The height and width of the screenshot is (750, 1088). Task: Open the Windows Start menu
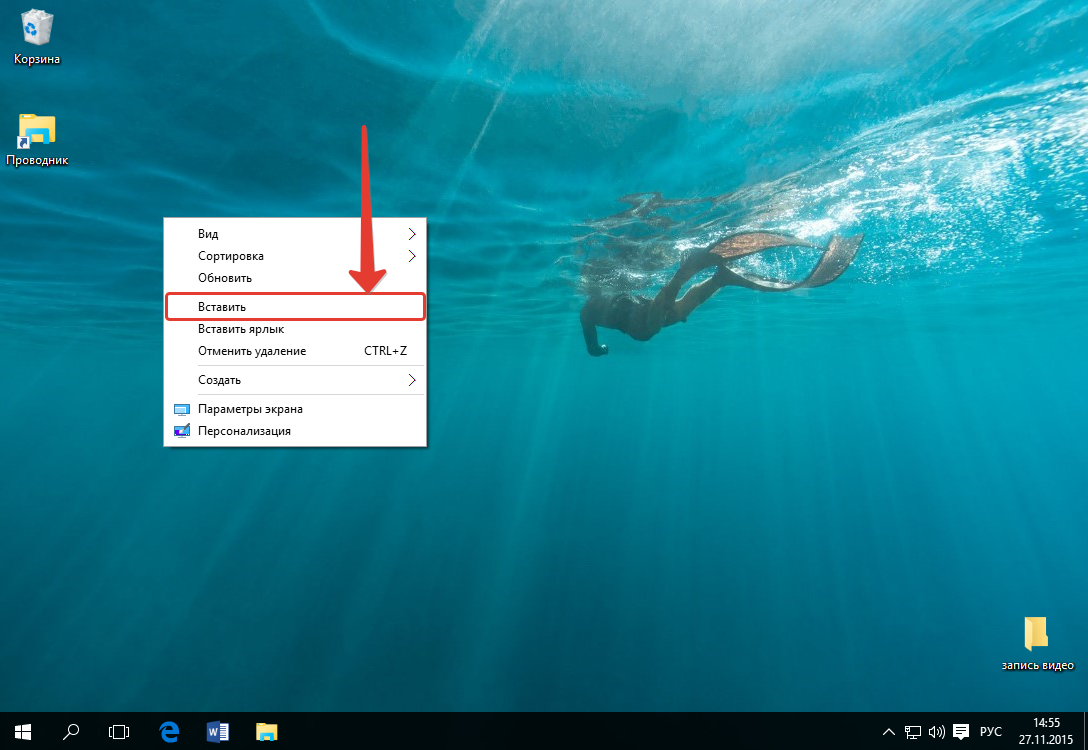tap(23, 732)
